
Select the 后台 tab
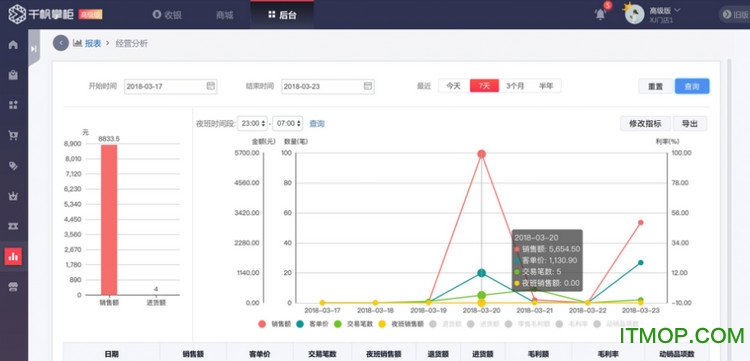(282, 15)
